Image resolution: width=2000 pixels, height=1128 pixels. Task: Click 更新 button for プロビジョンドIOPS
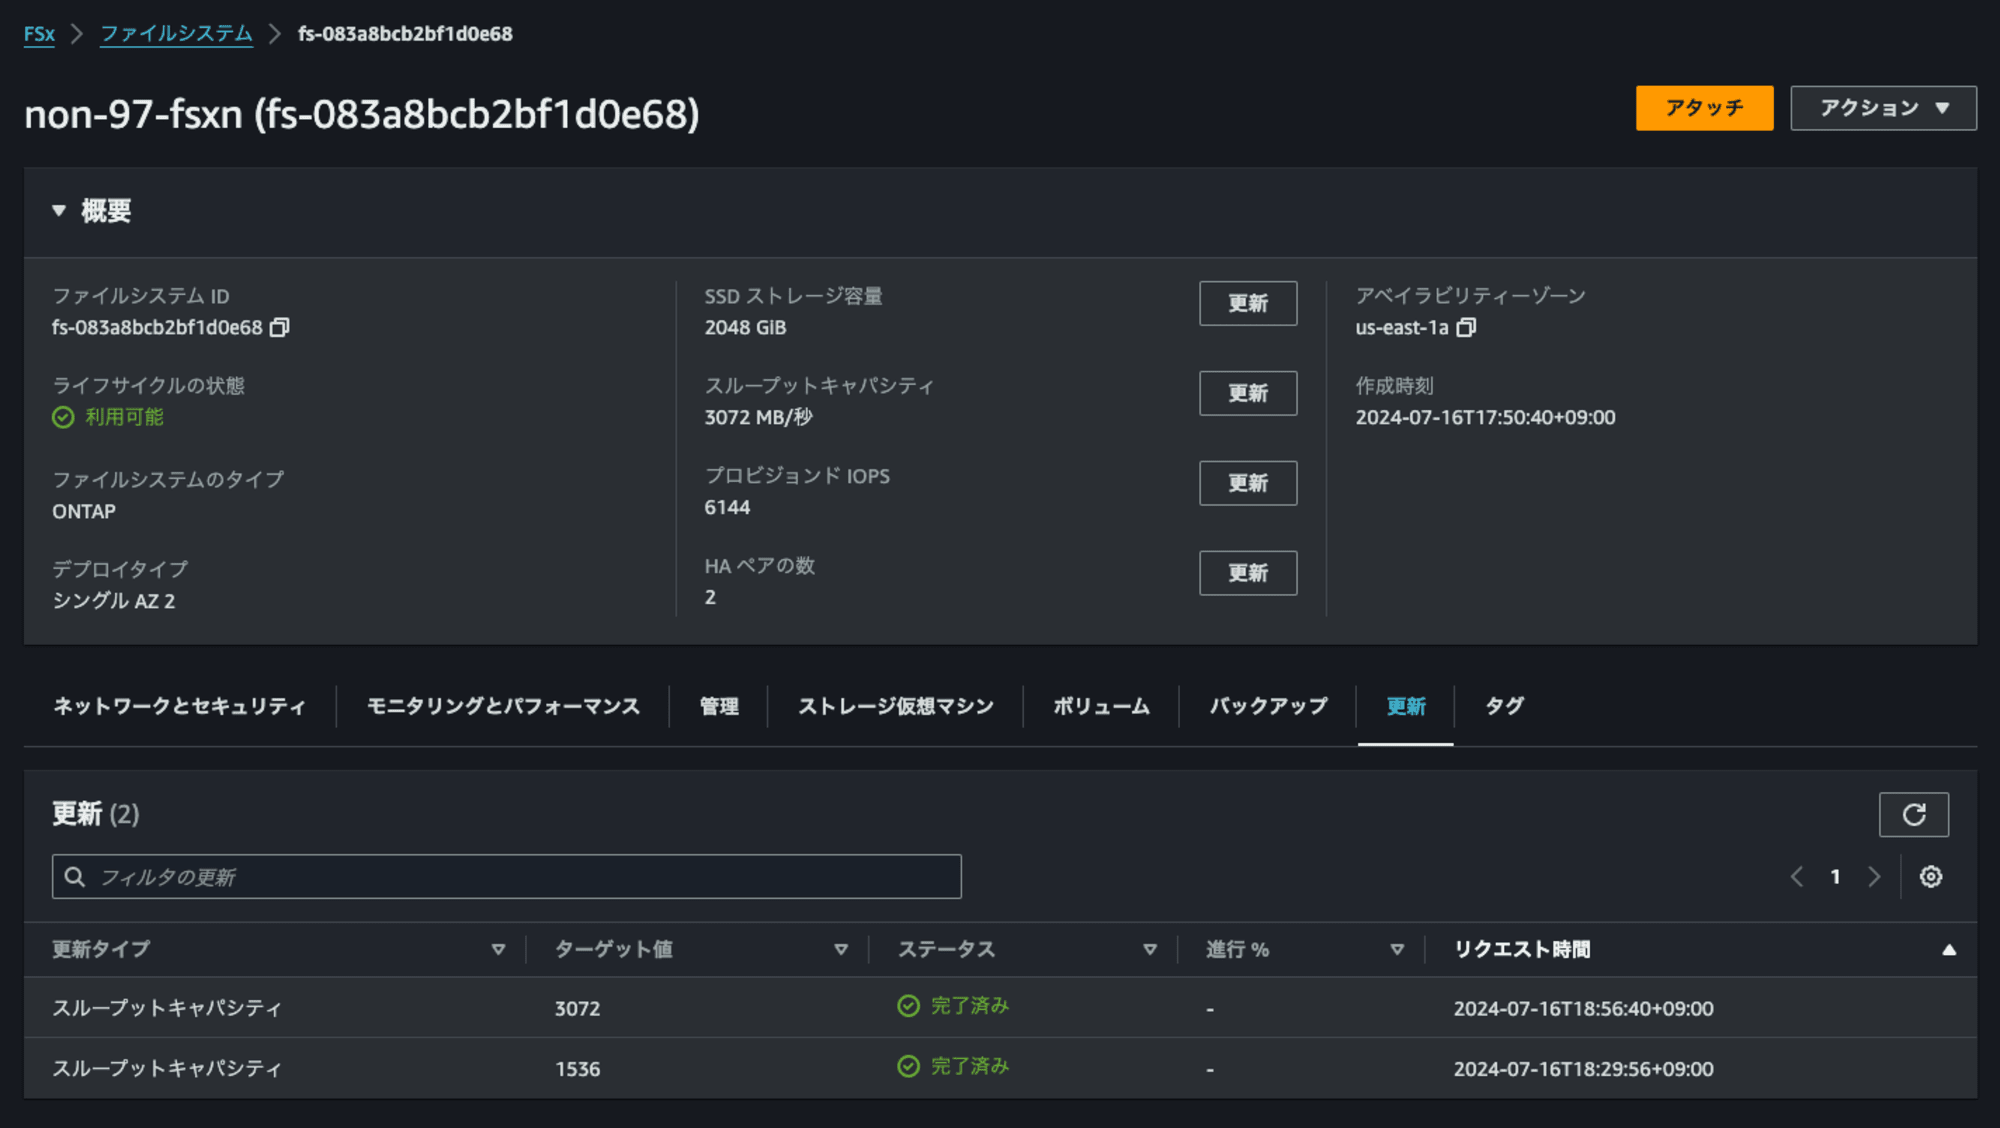[1246, 482]
